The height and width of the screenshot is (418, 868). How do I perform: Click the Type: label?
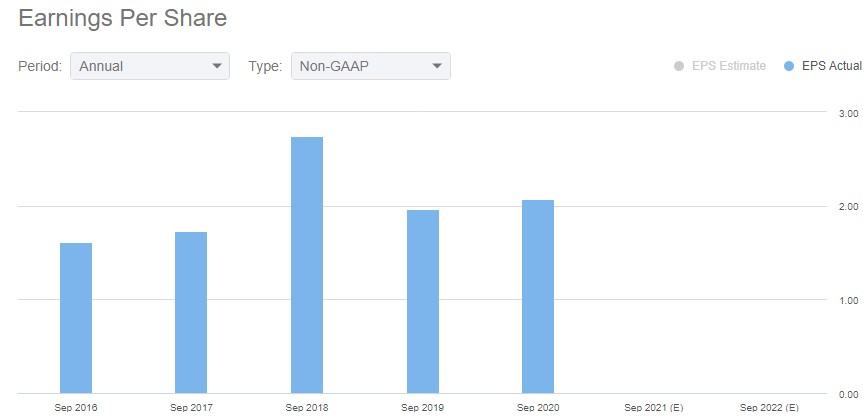tap(266, 66)
